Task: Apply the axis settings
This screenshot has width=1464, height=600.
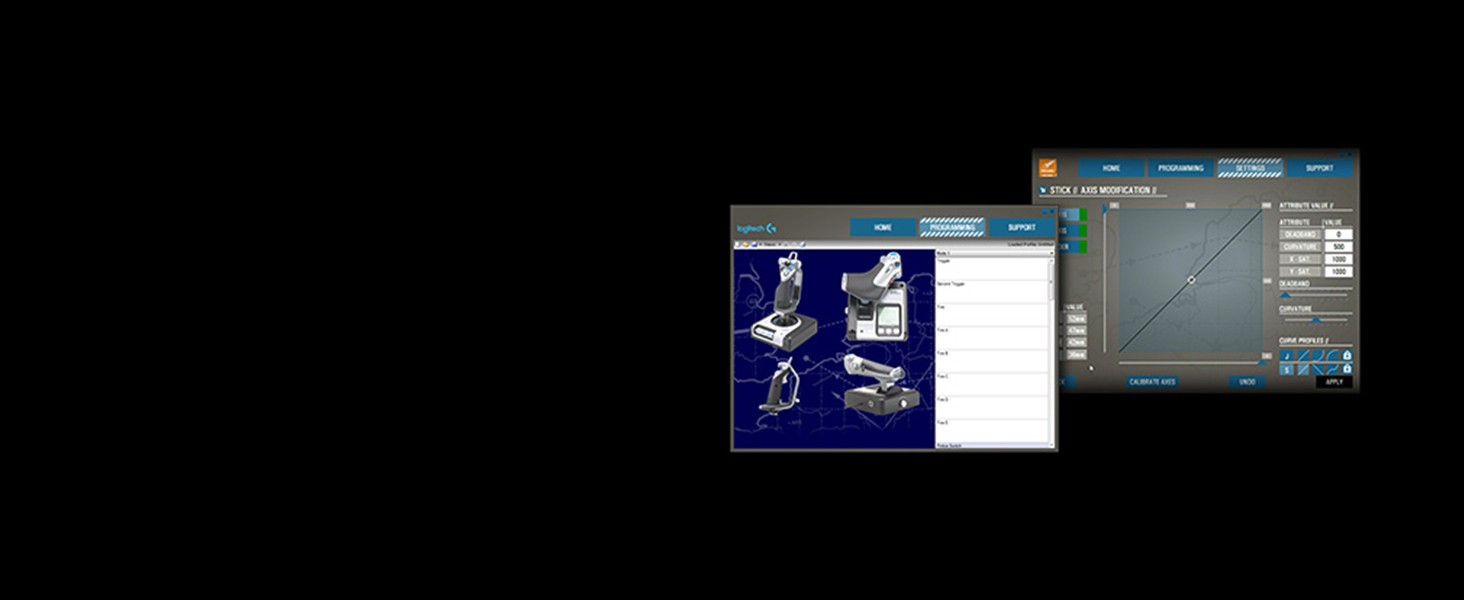Action: 1334,382
